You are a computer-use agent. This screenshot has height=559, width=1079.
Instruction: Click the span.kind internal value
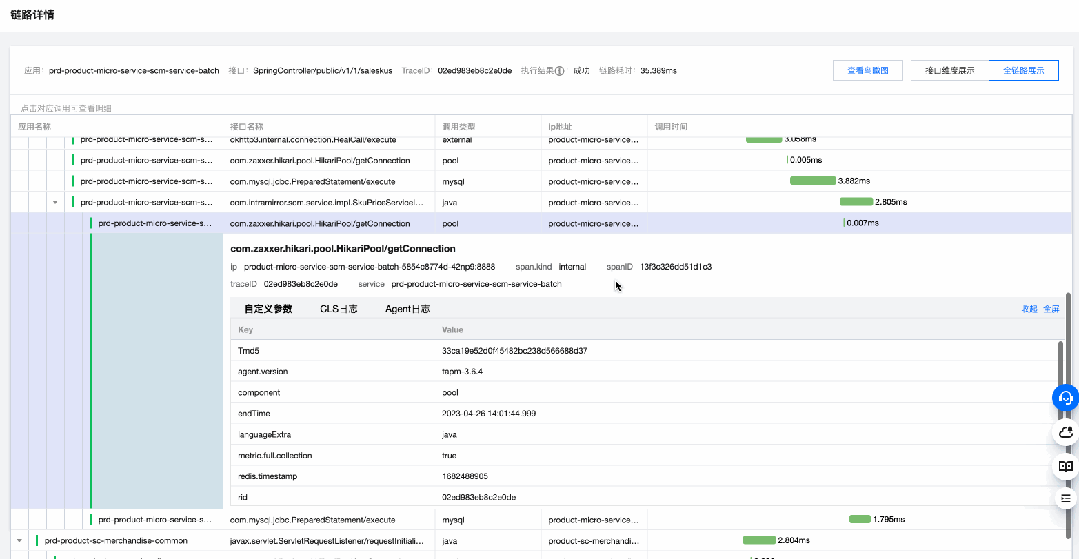click(x=573, y=266)
